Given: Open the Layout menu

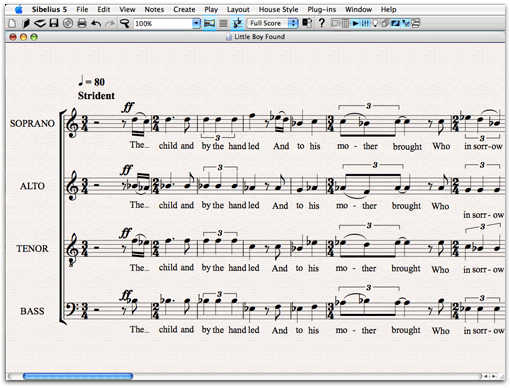Looking at the screenshot, I should click(238, 9).
